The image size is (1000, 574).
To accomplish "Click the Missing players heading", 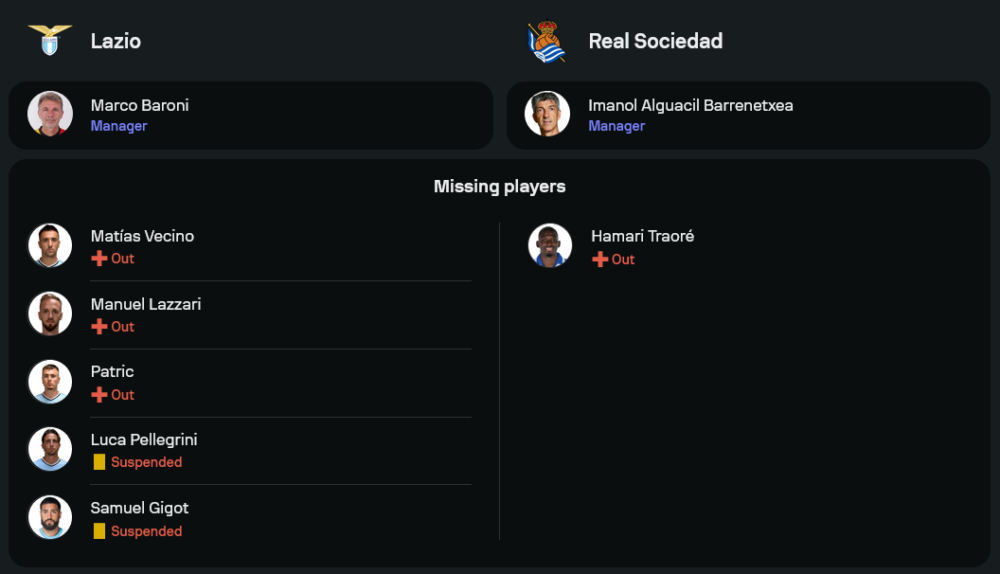I will [x=500, y=187].
